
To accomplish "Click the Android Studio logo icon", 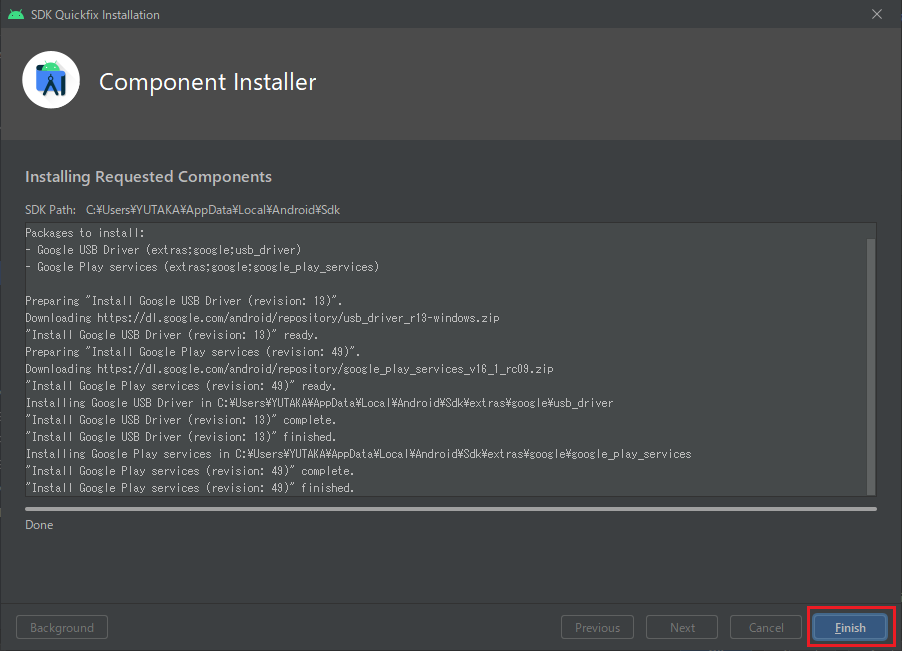I will click(51, 80).
